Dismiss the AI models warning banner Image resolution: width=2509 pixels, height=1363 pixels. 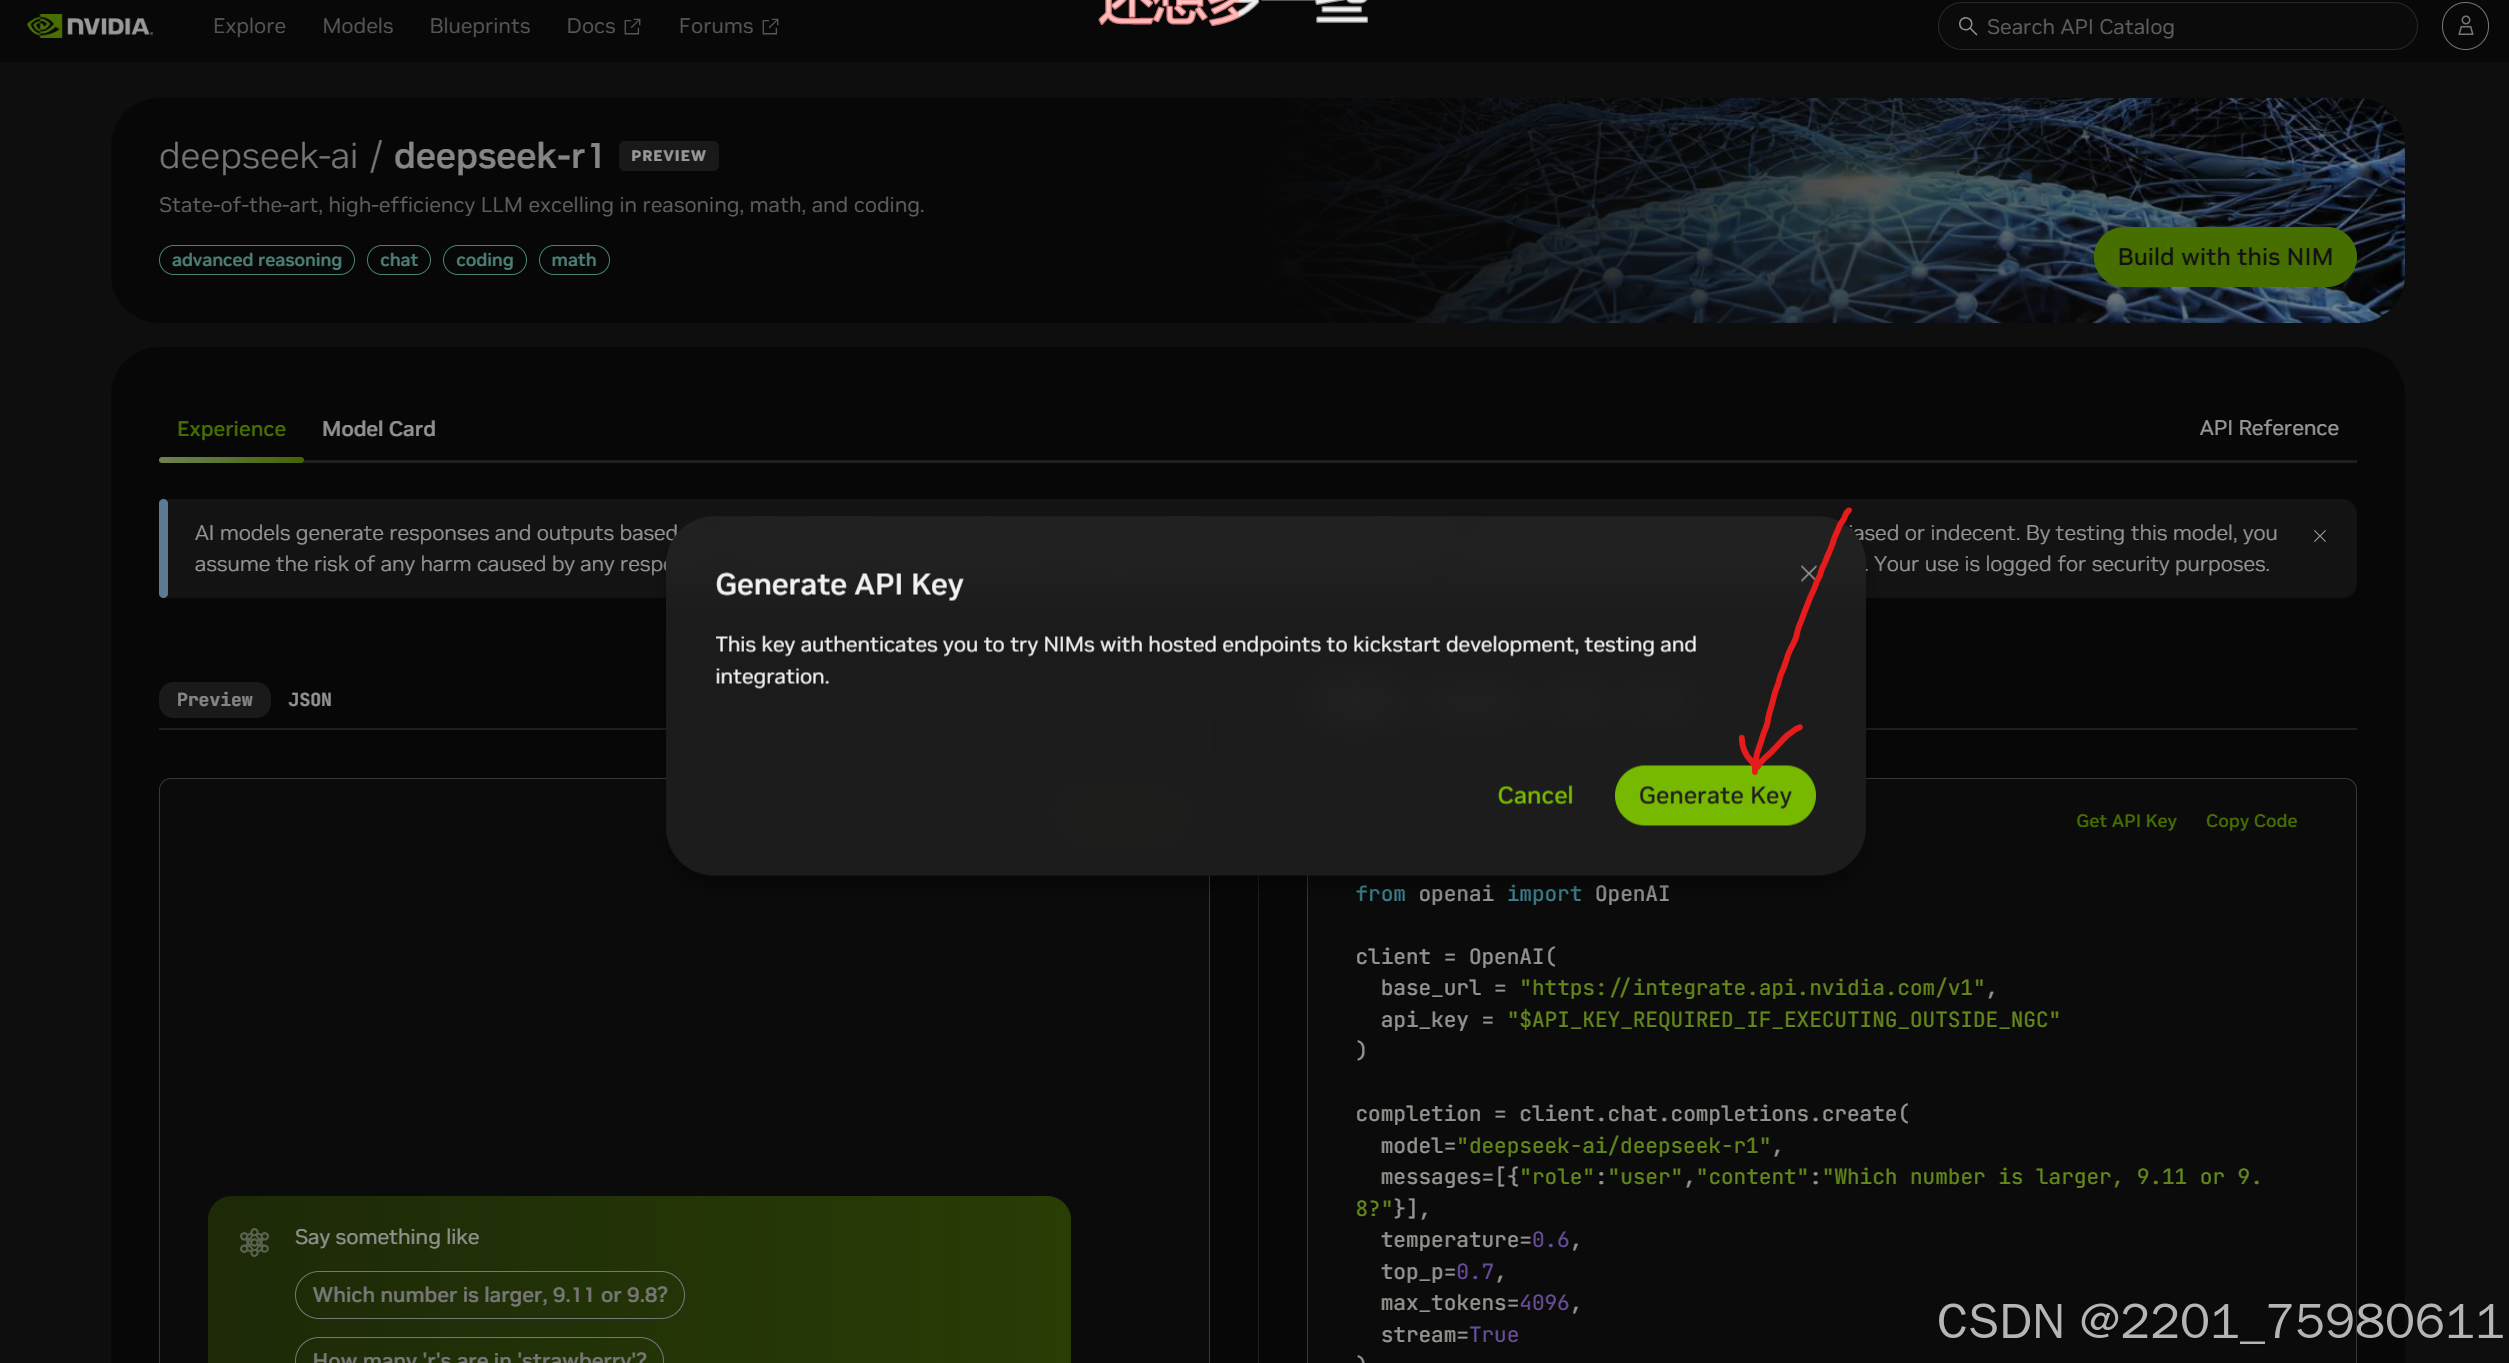pos(2320,536)
